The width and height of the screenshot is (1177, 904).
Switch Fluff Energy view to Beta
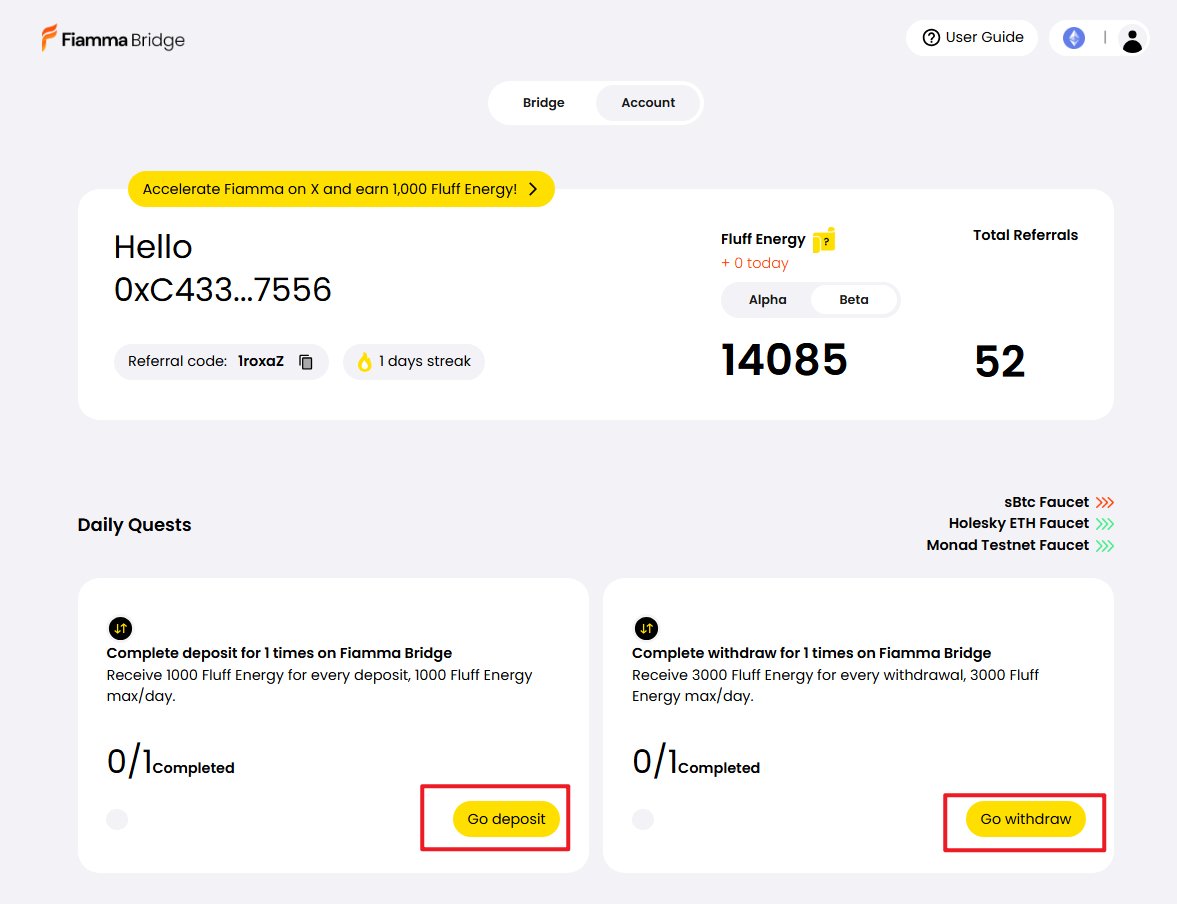pyautogui.click(x=853, y=300)
